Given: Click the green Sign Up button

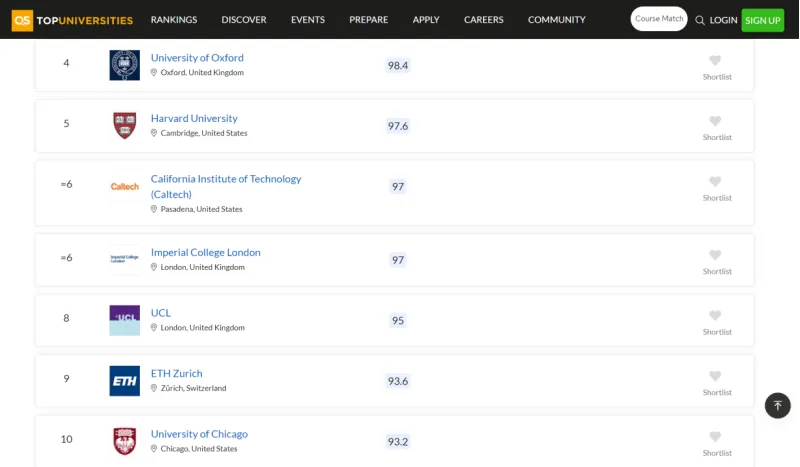Looking at the screenshot, I should [x=762, y=20].
